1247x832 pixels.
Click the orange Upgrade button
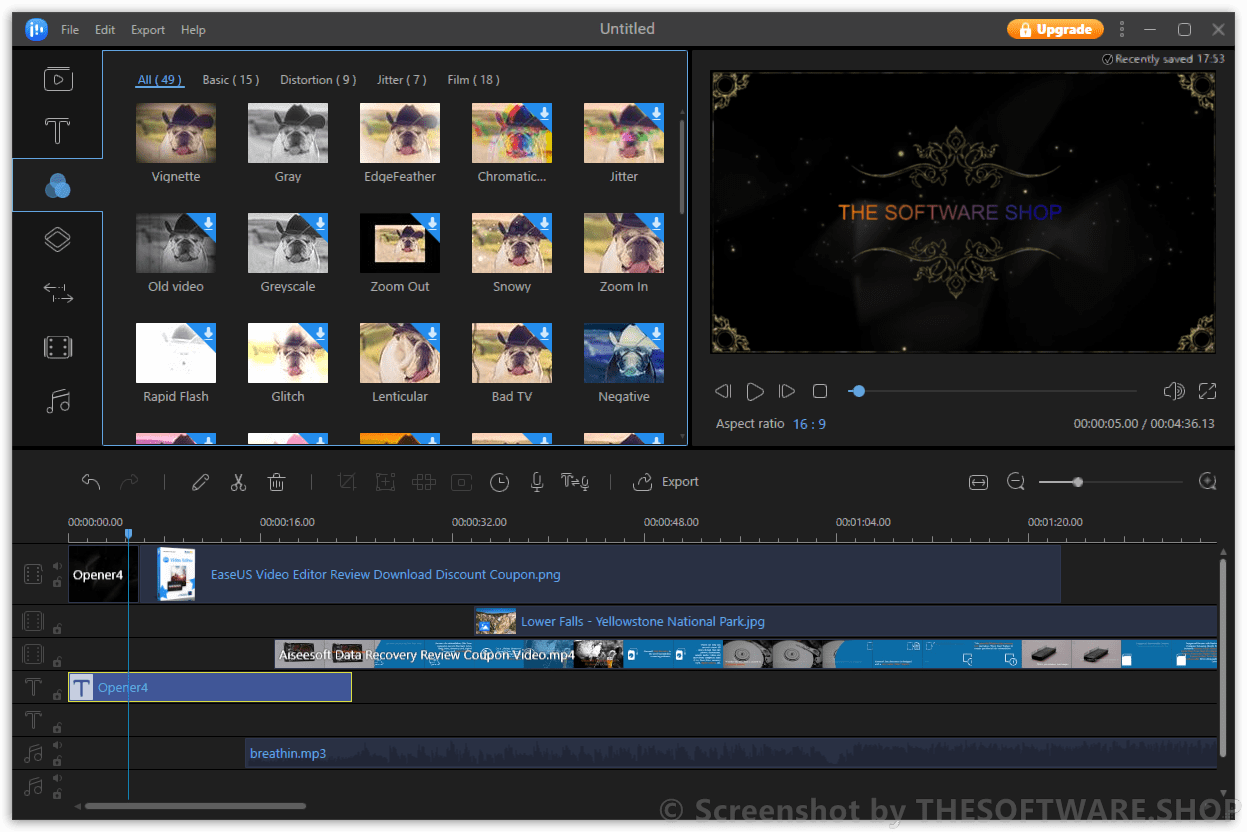1055,29
